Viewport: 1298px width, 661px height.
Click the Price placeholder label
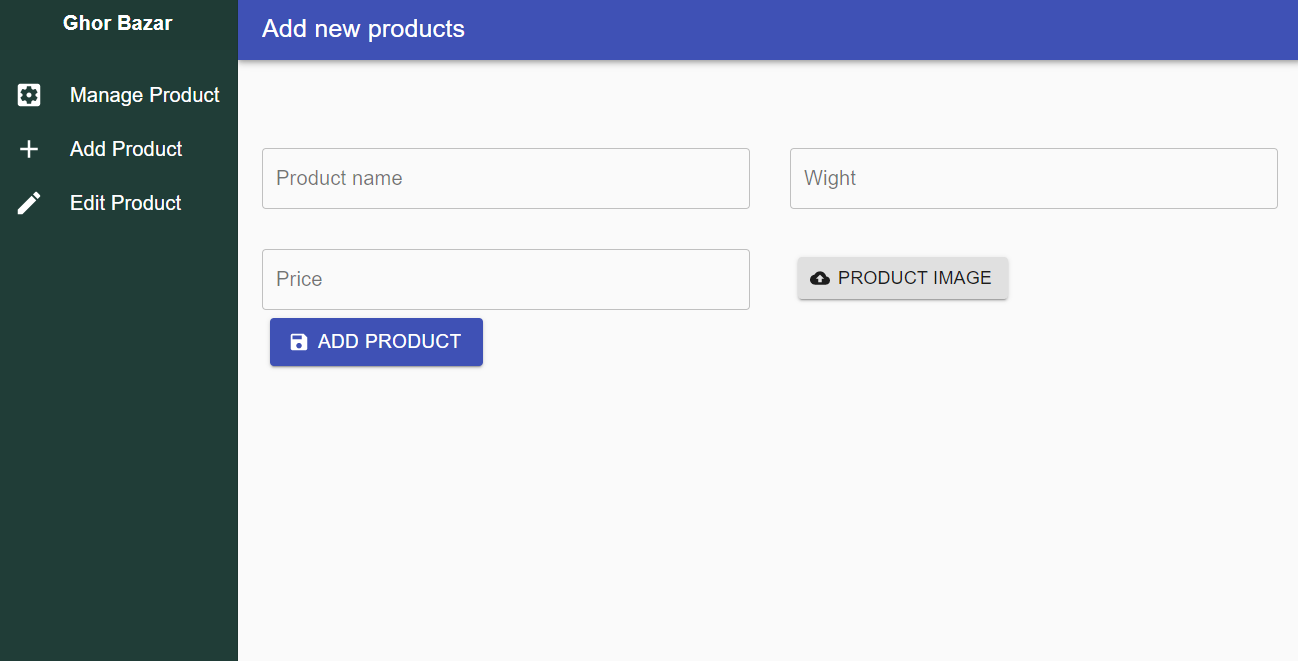pyautogui.click(x=299, y=279)
